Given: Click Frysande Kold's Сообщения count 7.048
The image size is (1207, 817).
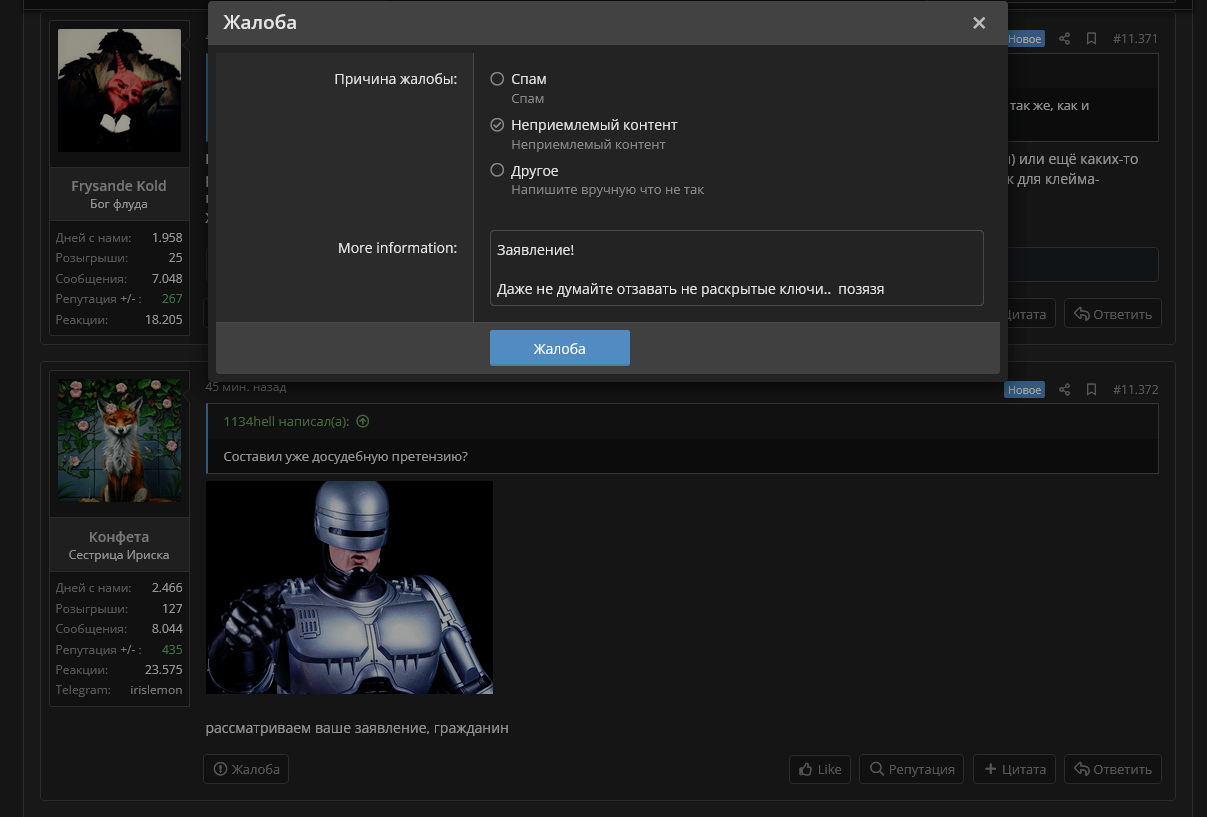Looking at the screenshot, I should click(x=167, y=279).
